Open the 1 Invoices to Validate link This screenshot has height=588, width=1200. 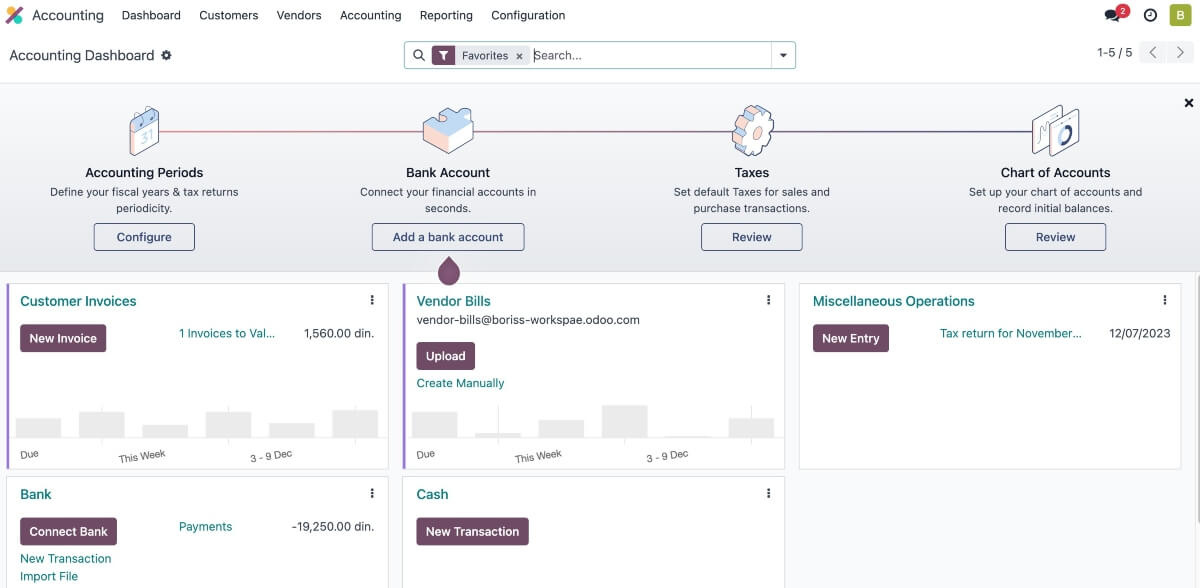(x=227, y=333)
